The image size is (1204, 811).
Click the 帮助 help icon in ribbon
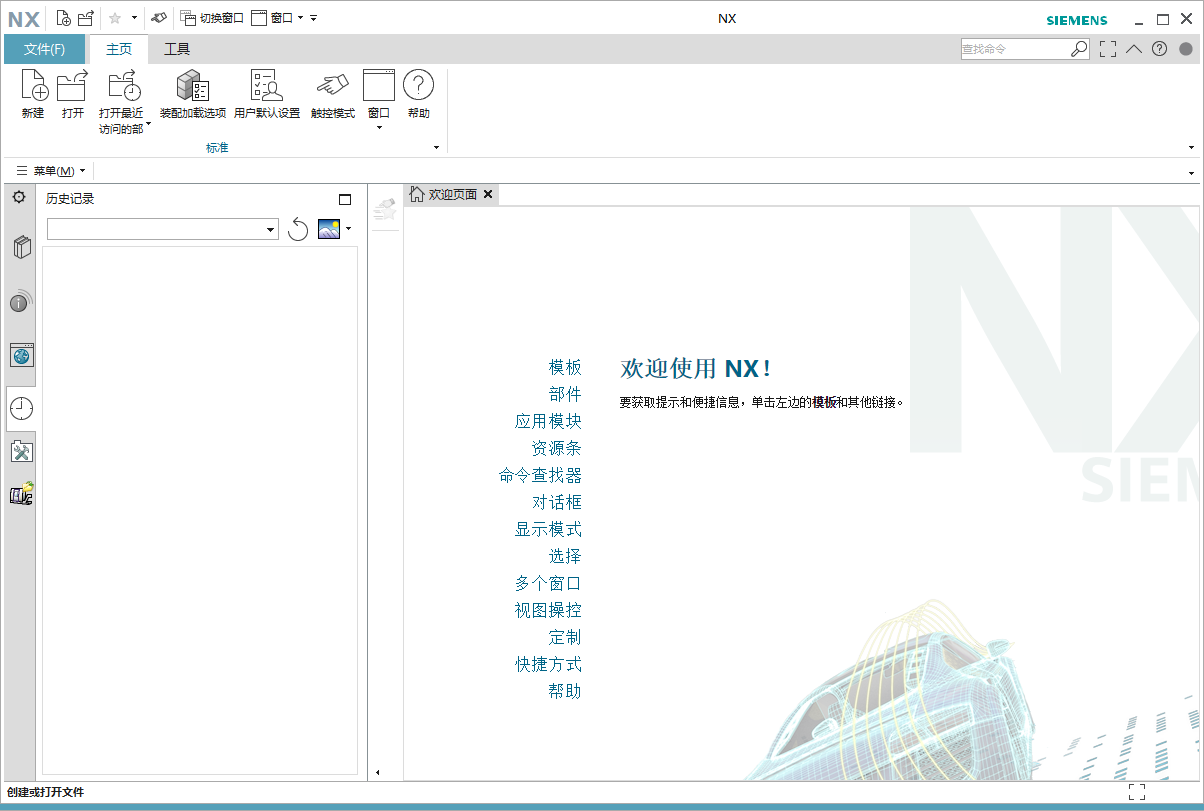[418, 86]
